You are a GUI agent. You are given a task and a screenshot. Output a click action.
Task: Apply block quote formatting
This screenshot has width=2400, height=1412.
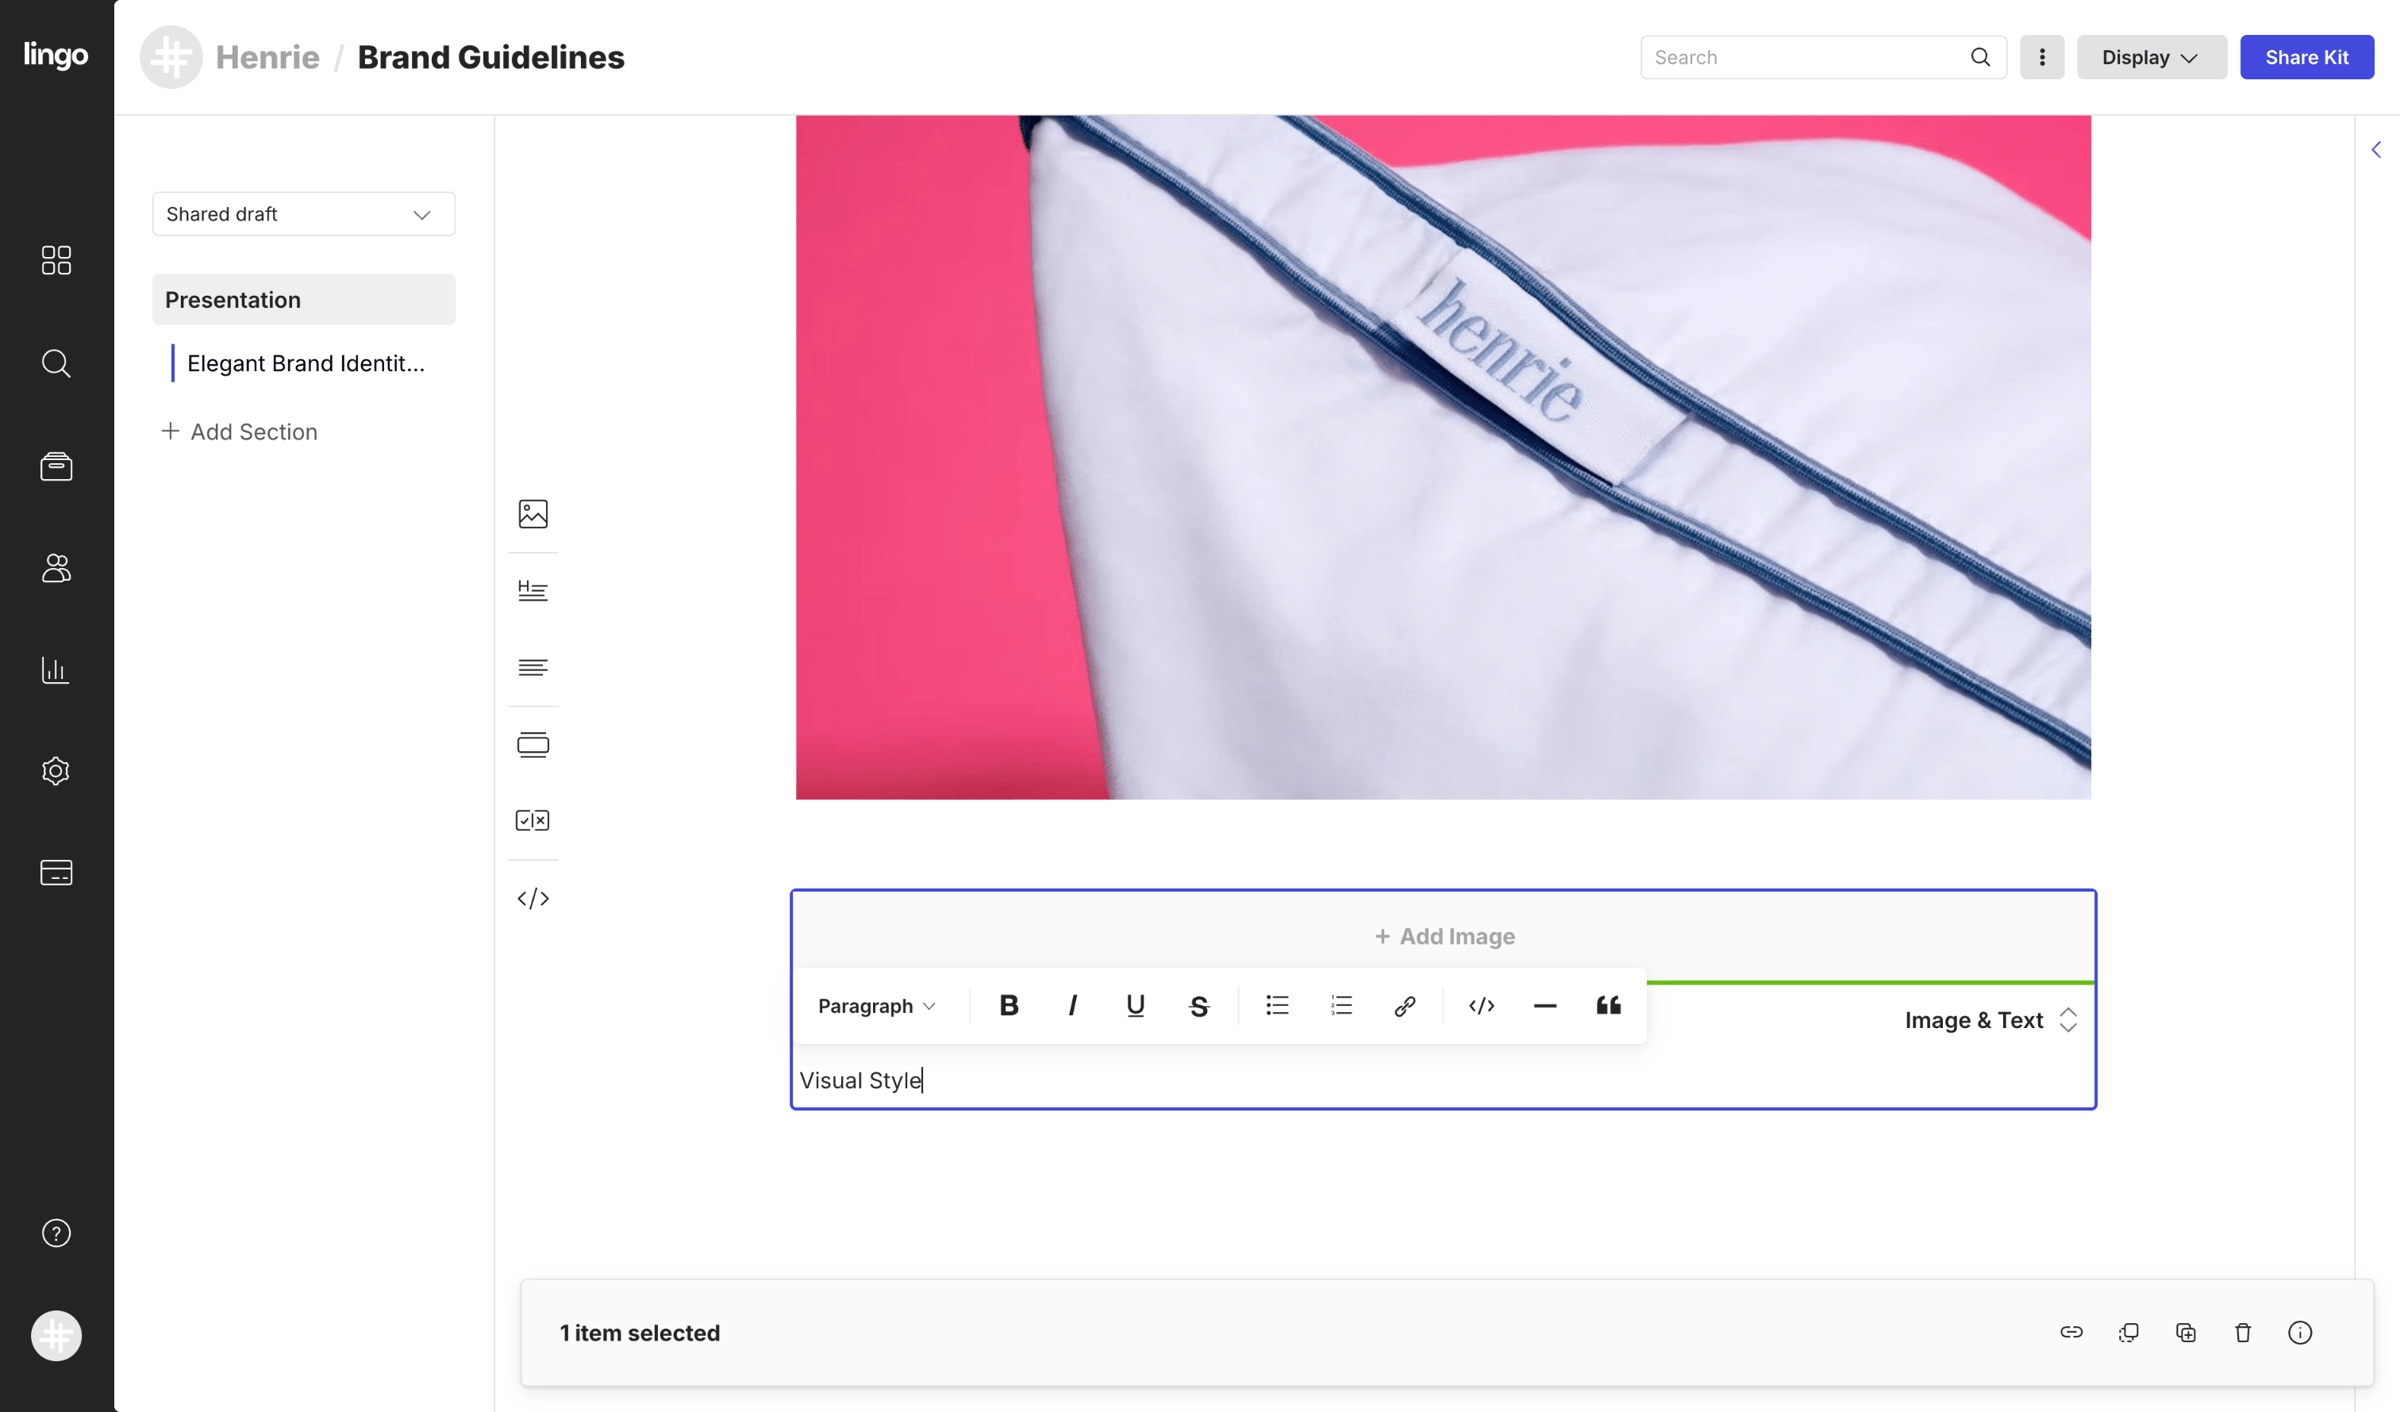click(x=1608, y=1006)
